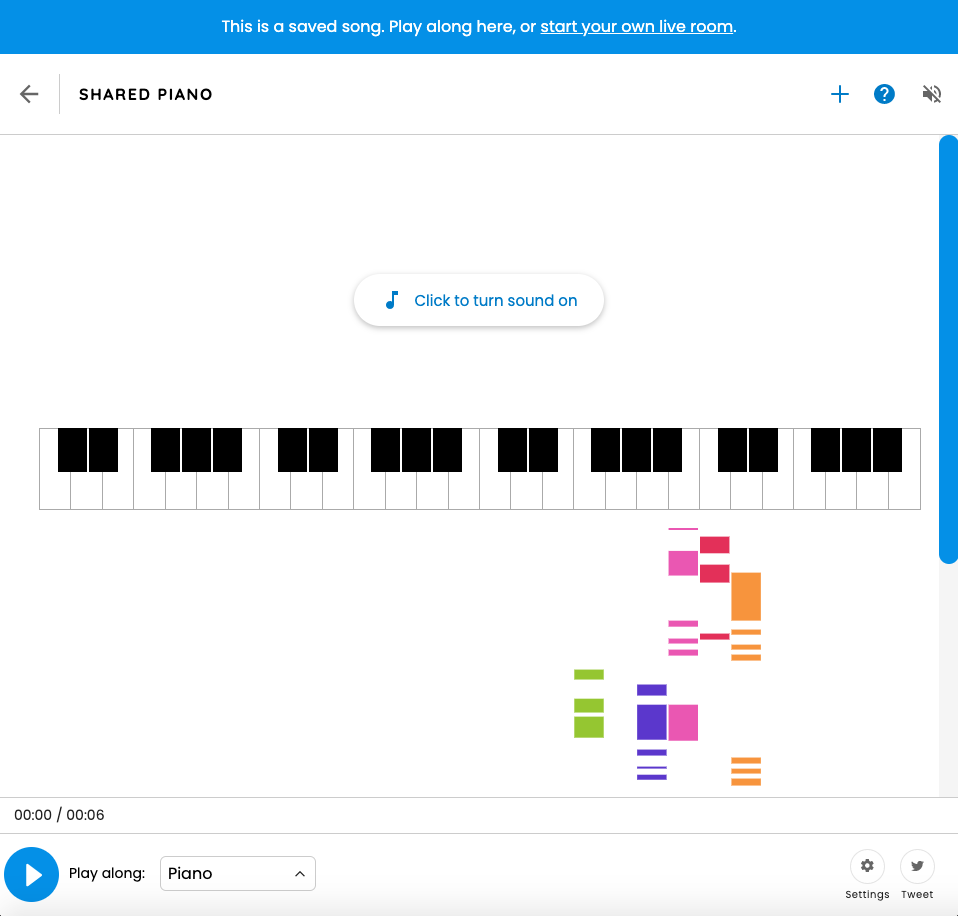Play the saved song with the play button
Image resolution: width=958 pixels, height=916 pixels.
31,874
